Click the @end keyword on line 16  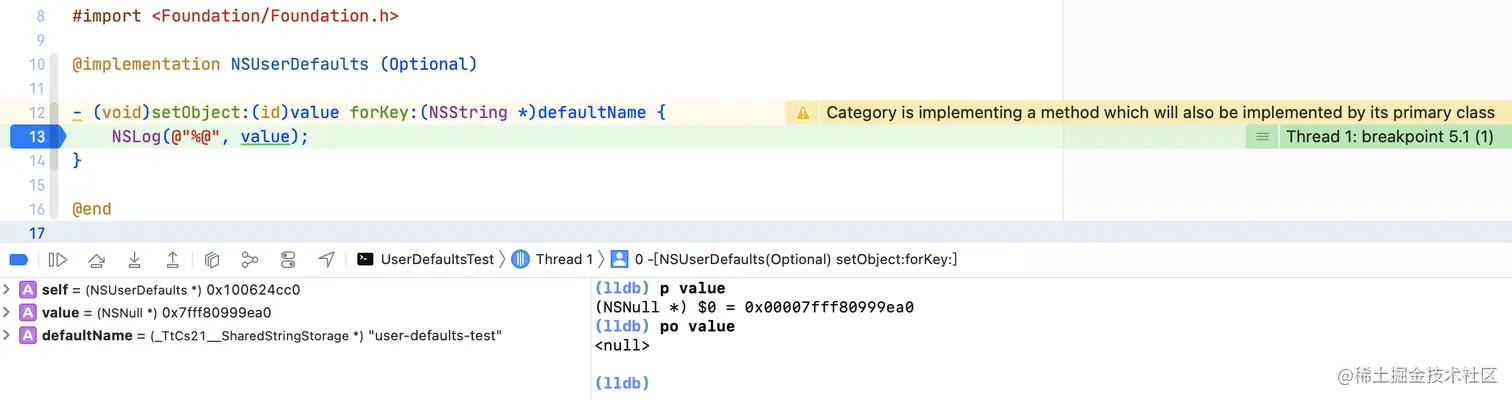[92, 209]
